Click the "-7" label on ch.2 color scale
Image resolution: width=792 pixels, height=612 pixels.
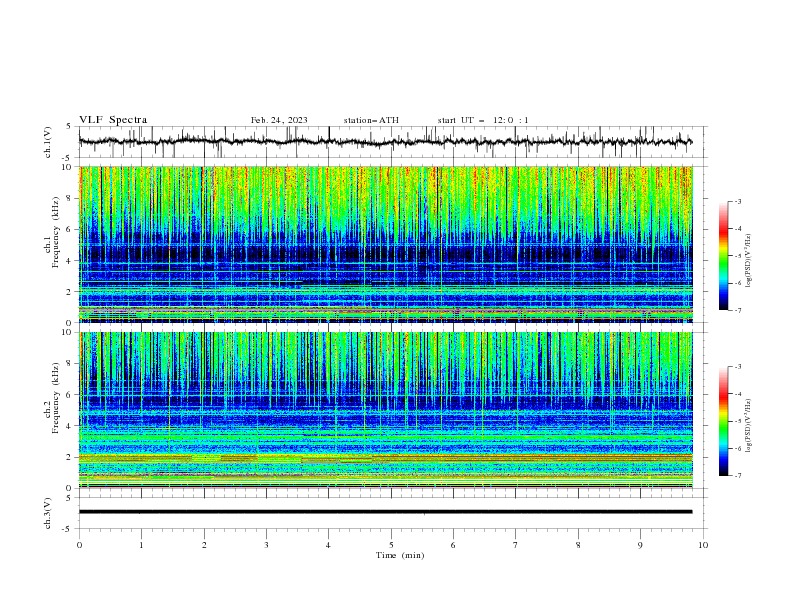[x=738, y=475]
